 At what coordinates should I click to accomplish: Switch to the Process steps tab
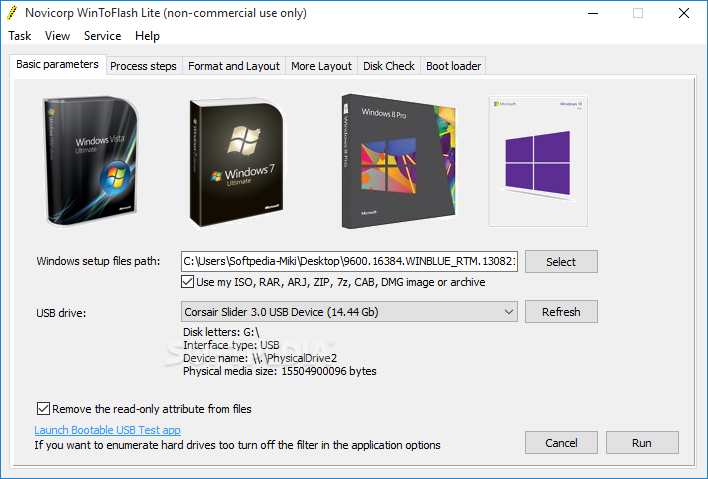[143, 66]
